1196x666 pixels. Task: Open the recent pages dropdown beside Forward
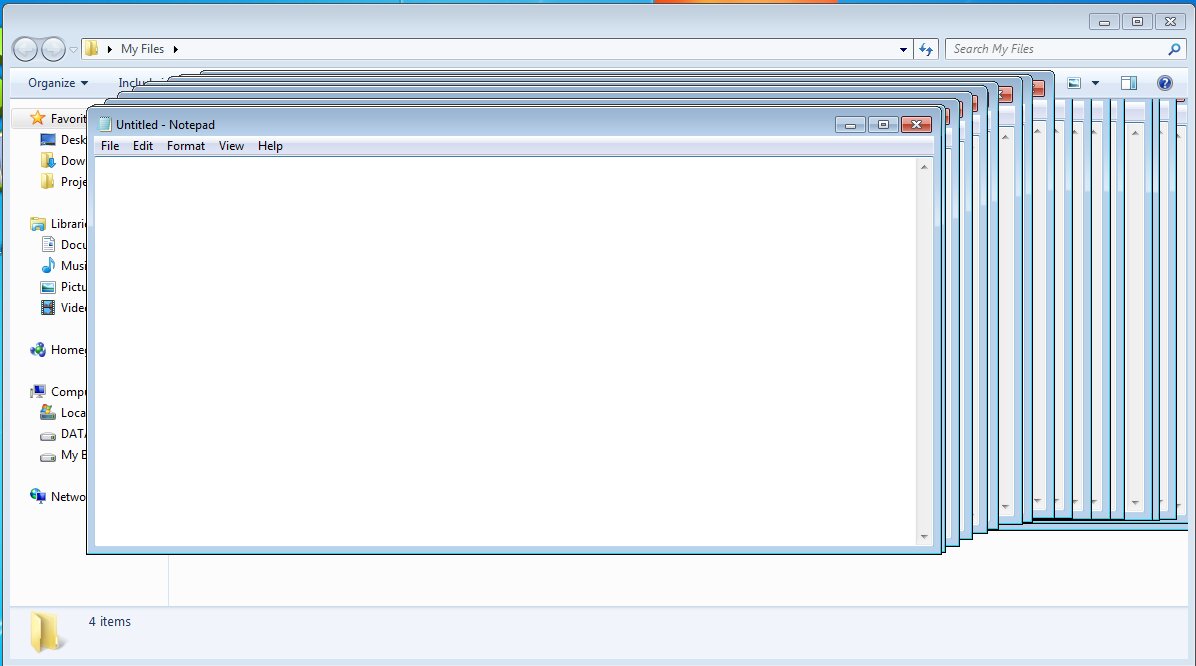[73, 50]
